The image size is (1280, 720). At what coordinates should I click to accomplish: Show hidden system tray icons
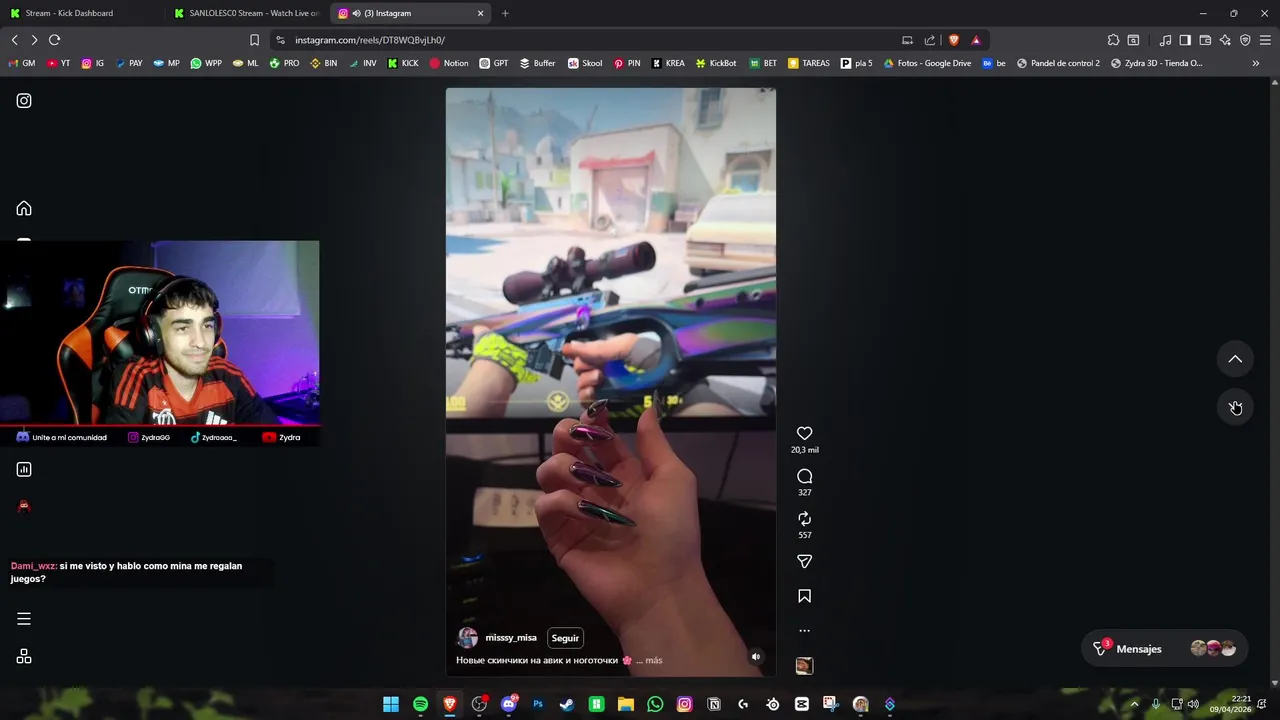(x=1134, y=704)
